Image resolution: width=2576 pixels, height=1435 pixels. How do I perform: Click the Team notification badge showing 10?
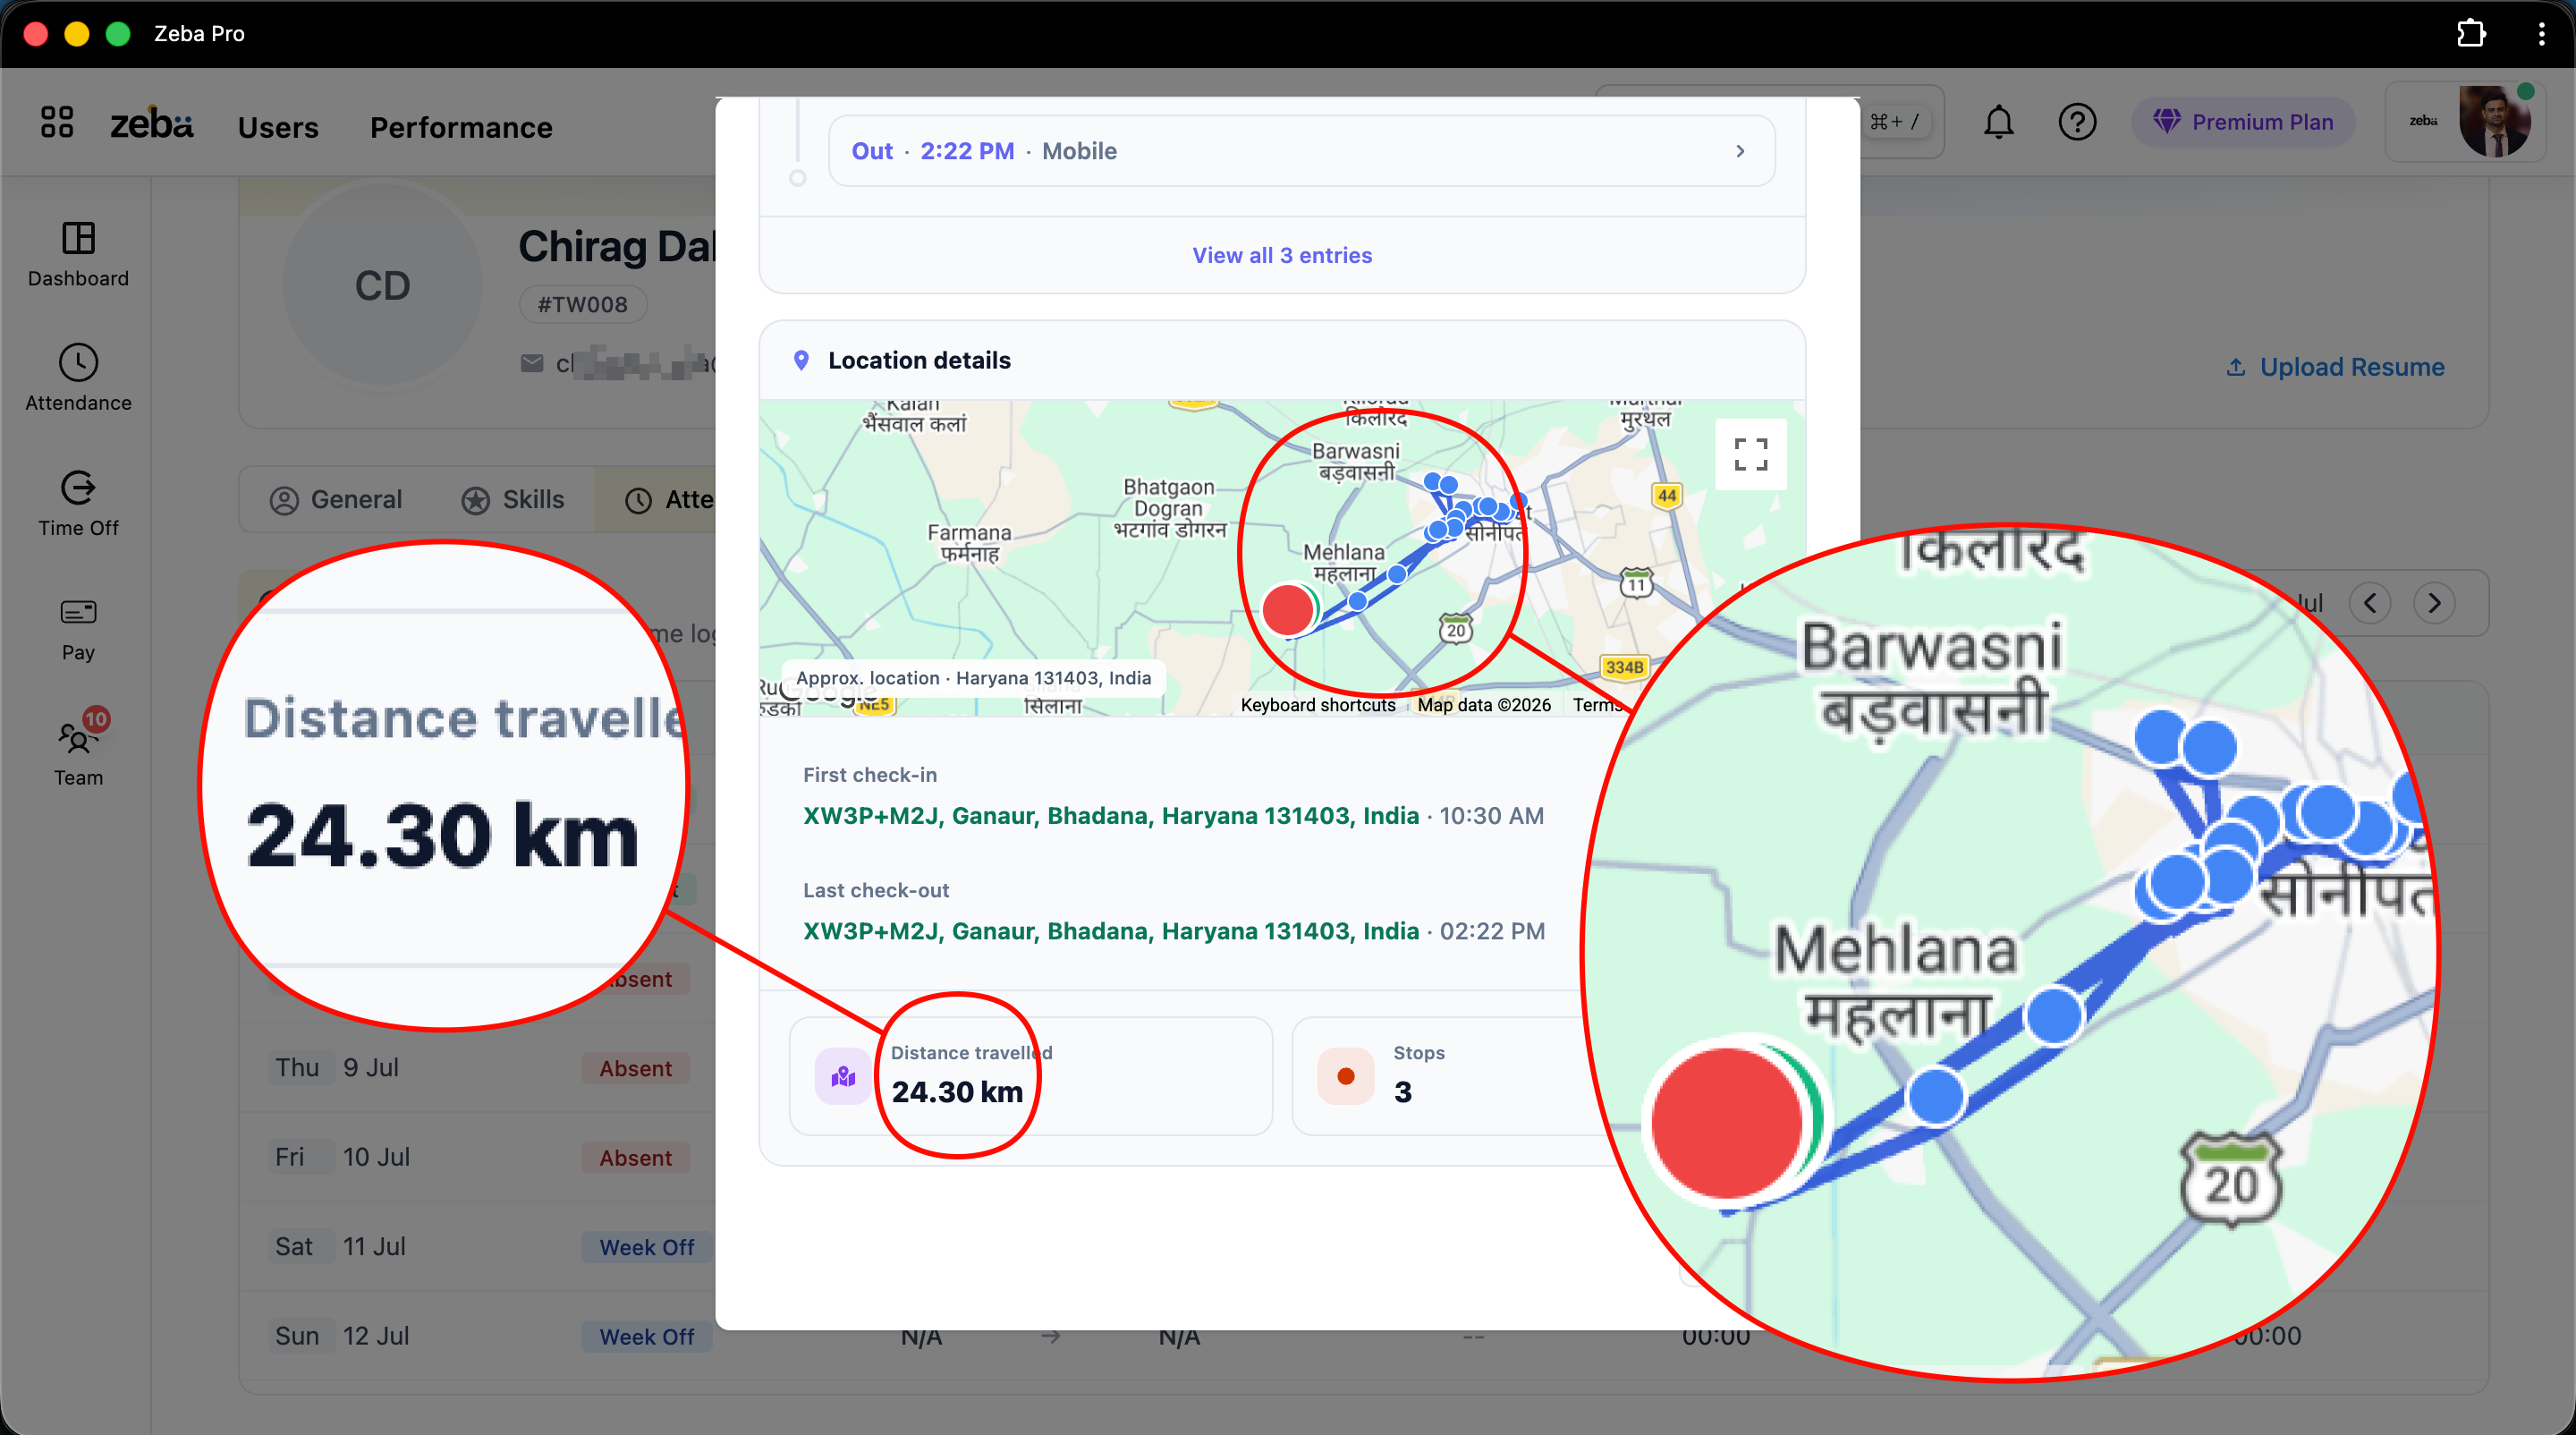(96, 719)
